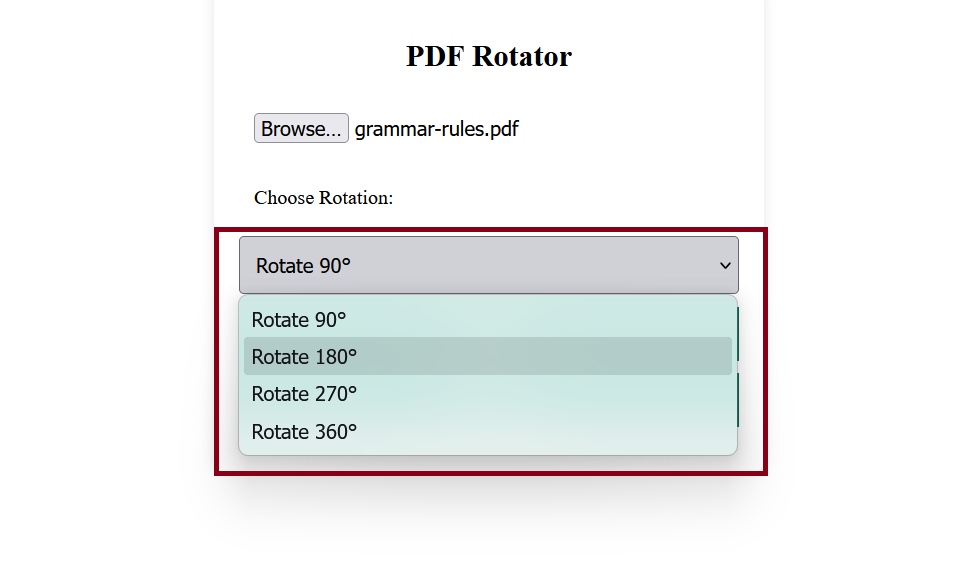This screenshot has height=577, width=972.
Task: Click the combo box showing Rotate 90°
Action: [488, 265]
